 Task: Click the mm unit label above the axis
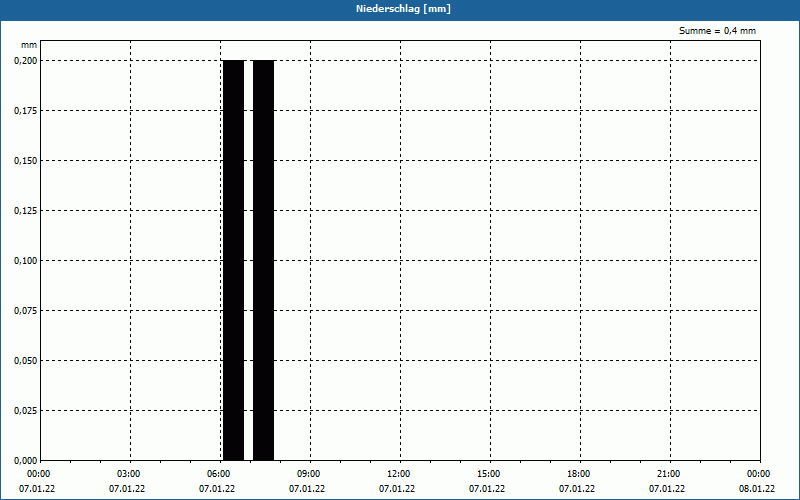click(29, 45)
